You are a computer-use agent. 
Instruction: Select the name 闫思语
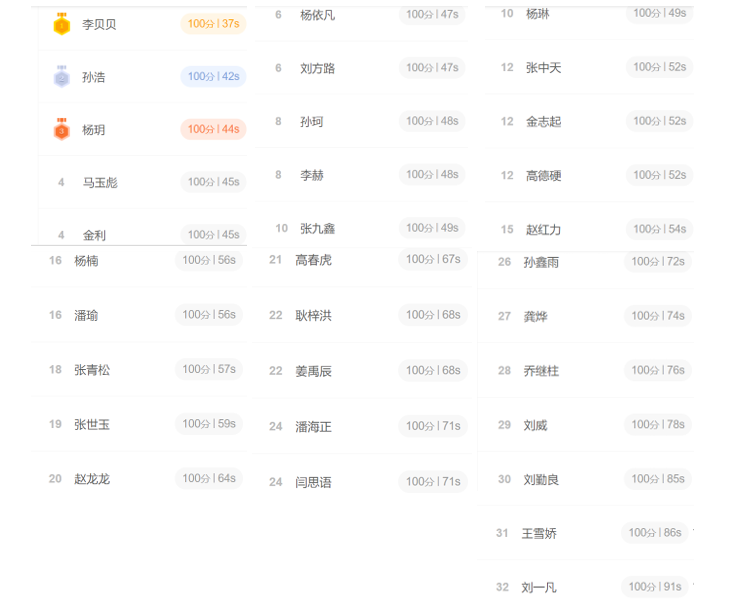pos(313,482)
